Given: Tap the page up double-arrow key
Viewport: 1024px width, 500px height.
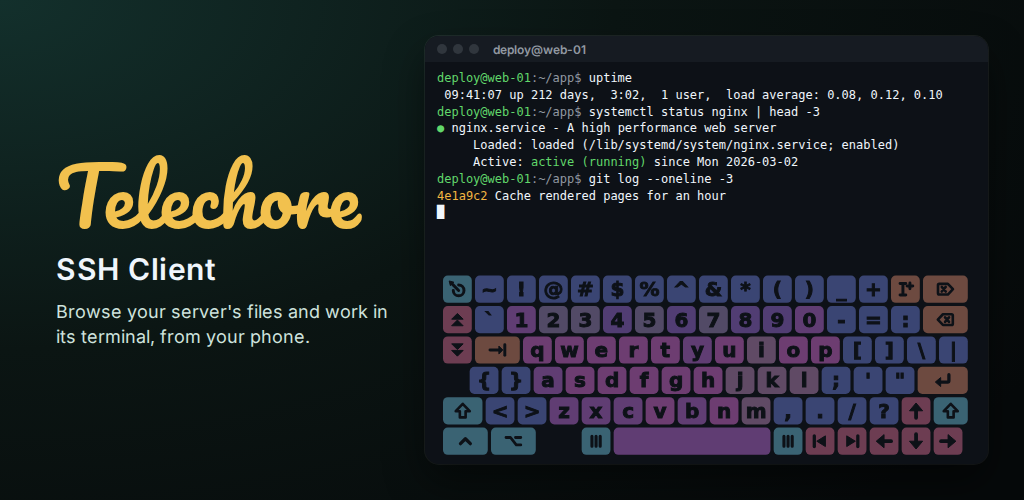Looking at the screenshot, I should tap(457, 320).
